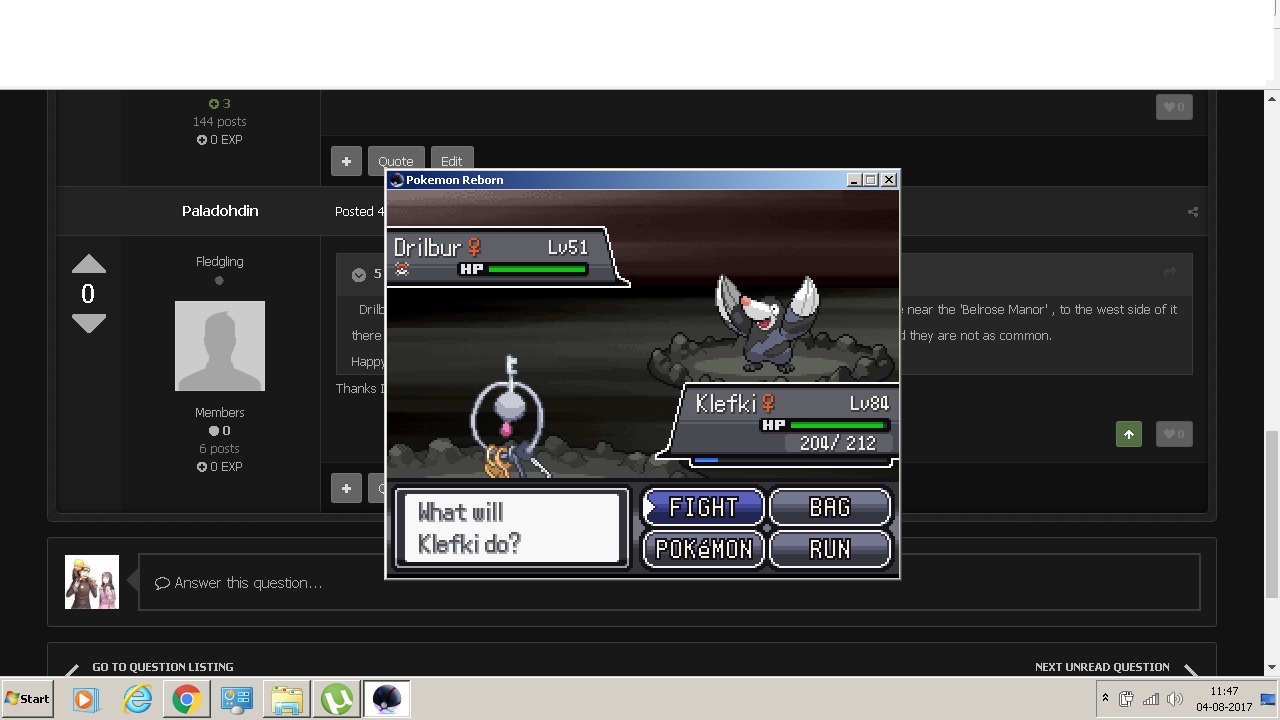Show hidden system tray icons
Viewport: 1280px width, 720px height.
click(x=1105, y=699)
